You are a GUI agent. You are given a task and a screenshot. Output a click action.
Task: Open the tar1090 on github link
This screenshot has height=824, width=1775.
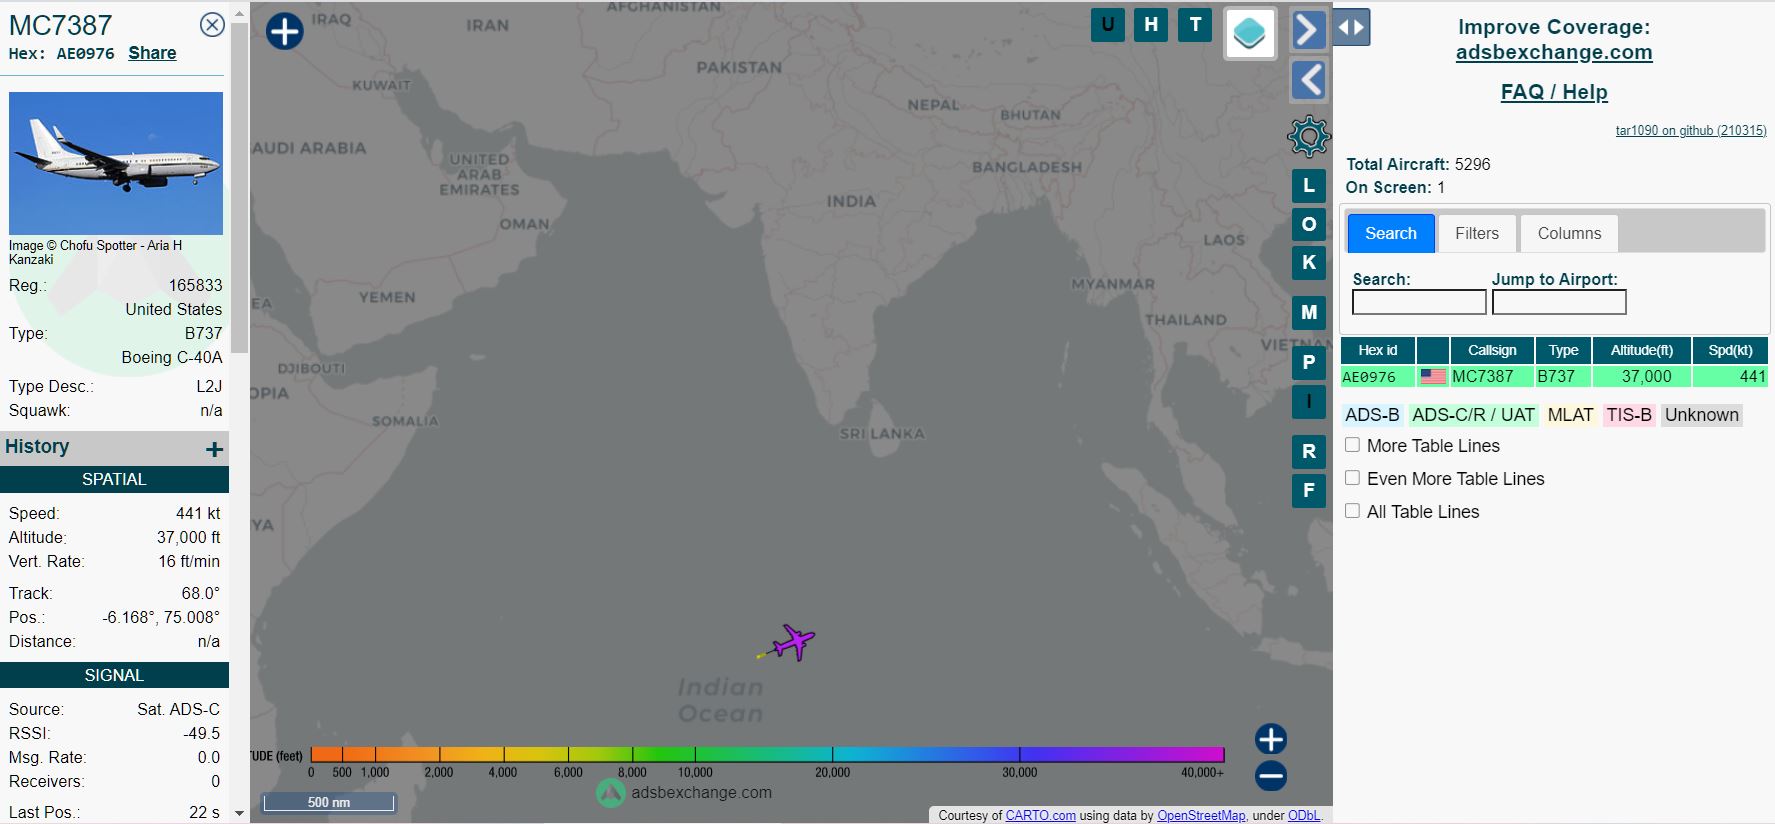pyautogui.click(x=1691, y=131)
